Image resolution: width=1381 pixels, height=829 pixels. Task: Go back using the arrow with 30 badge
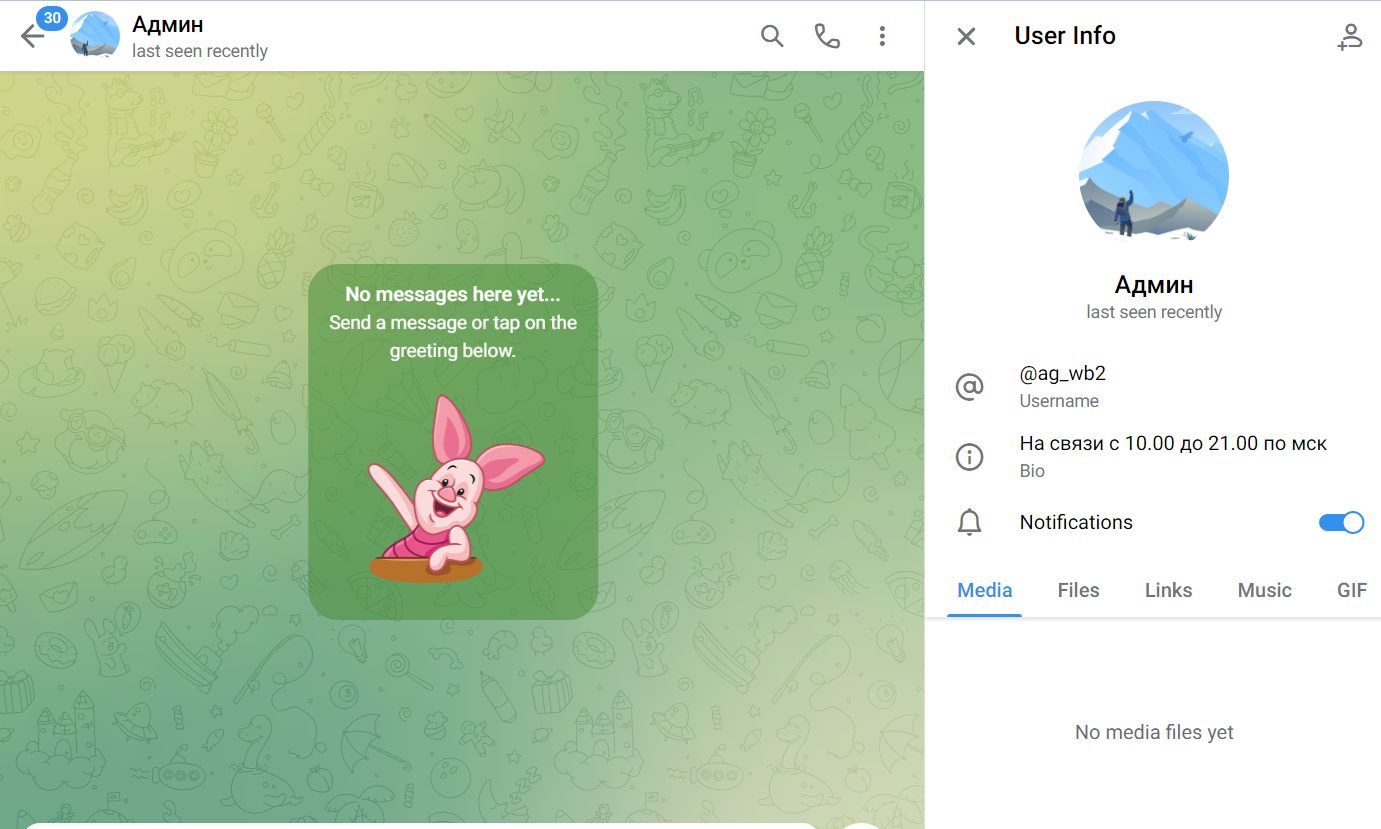pyautogui.click(x=32, y=36)
